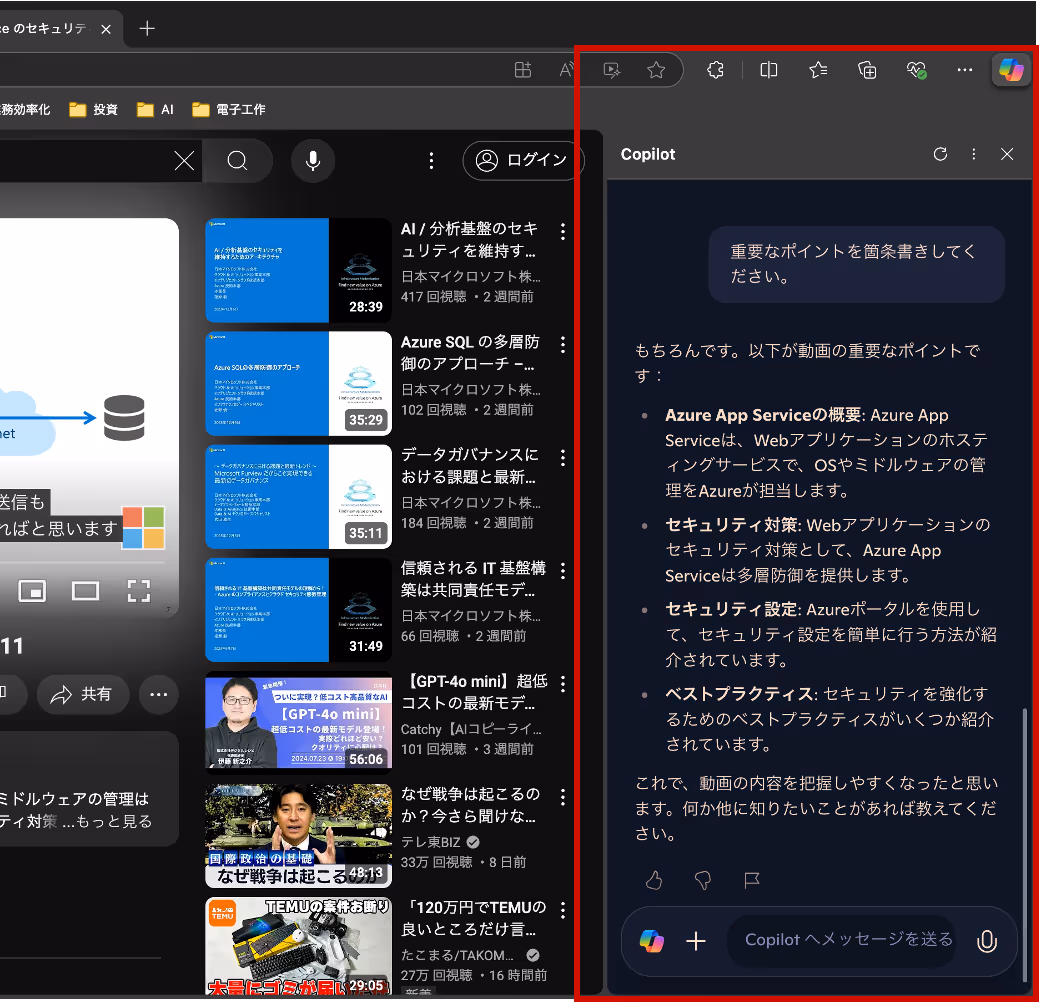Screen dimensions: 1040x1002
Task: Click the Read aloud icon in address bar
Action: click(x=567, y=70)
